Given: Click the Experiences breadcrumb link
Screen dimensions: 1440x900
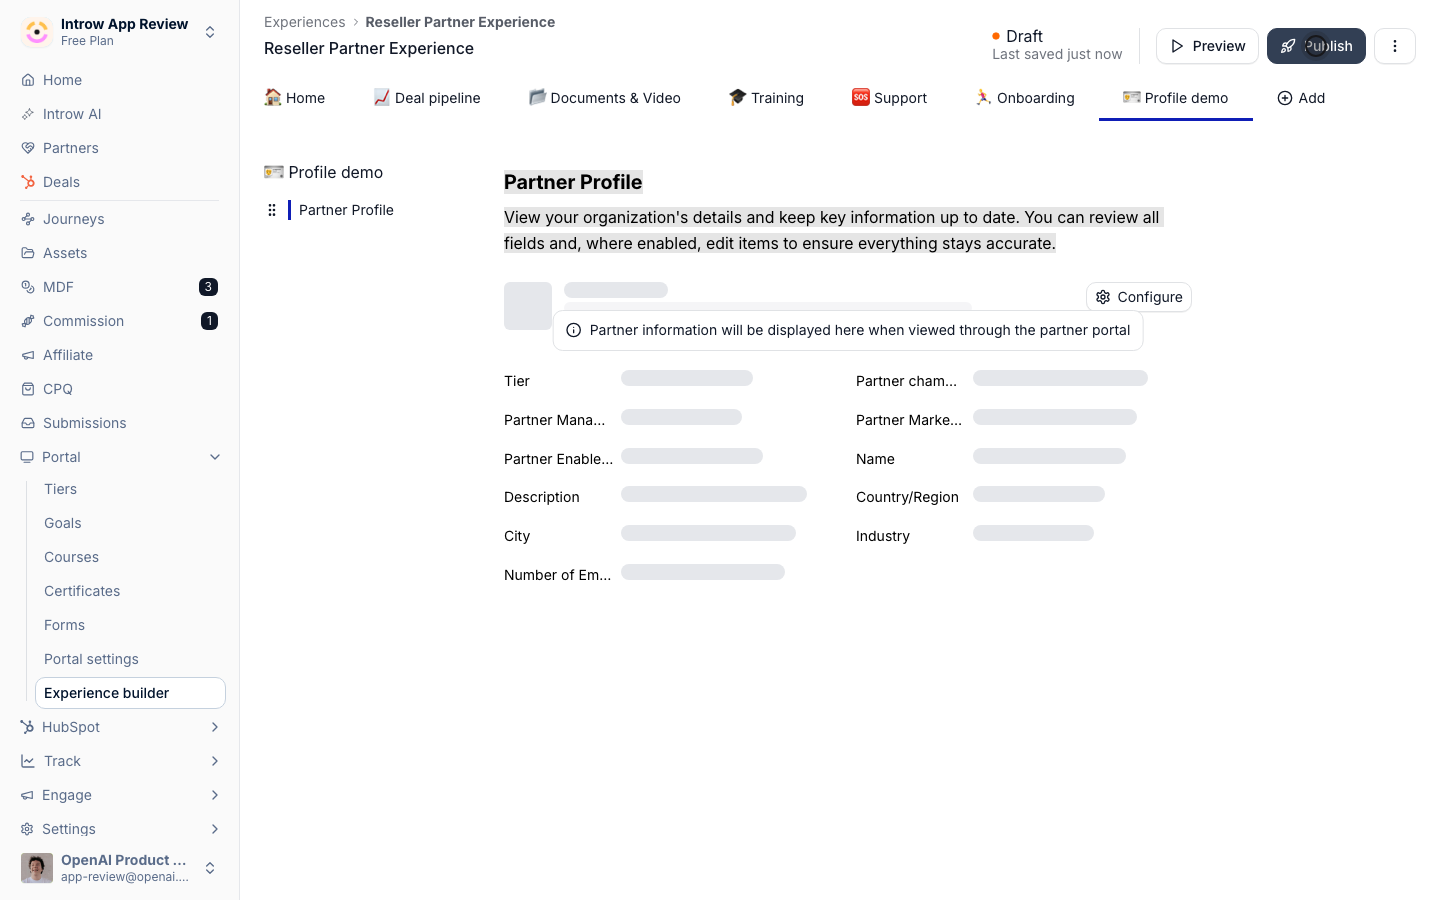Looking at the screenshot, I should (x=305, y=22).
